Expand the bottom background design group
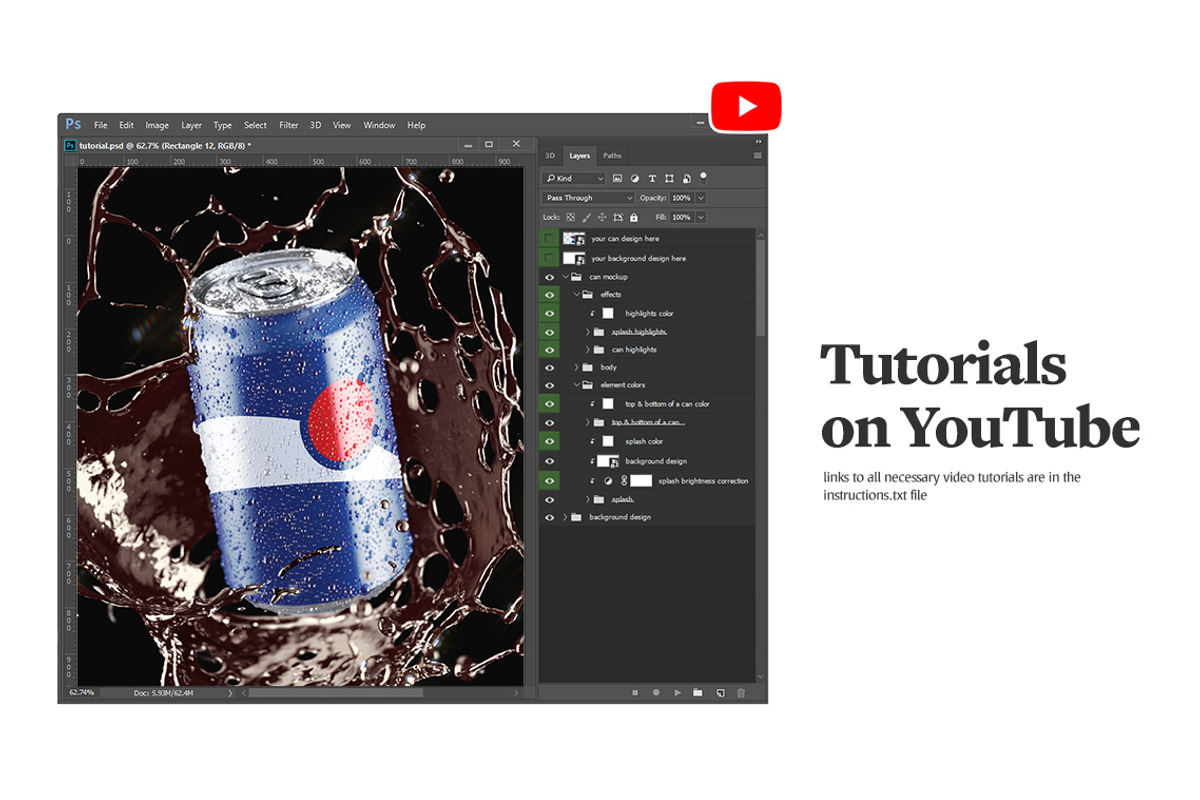Screen dimensions: 1200x800 (x=565, y=517)
